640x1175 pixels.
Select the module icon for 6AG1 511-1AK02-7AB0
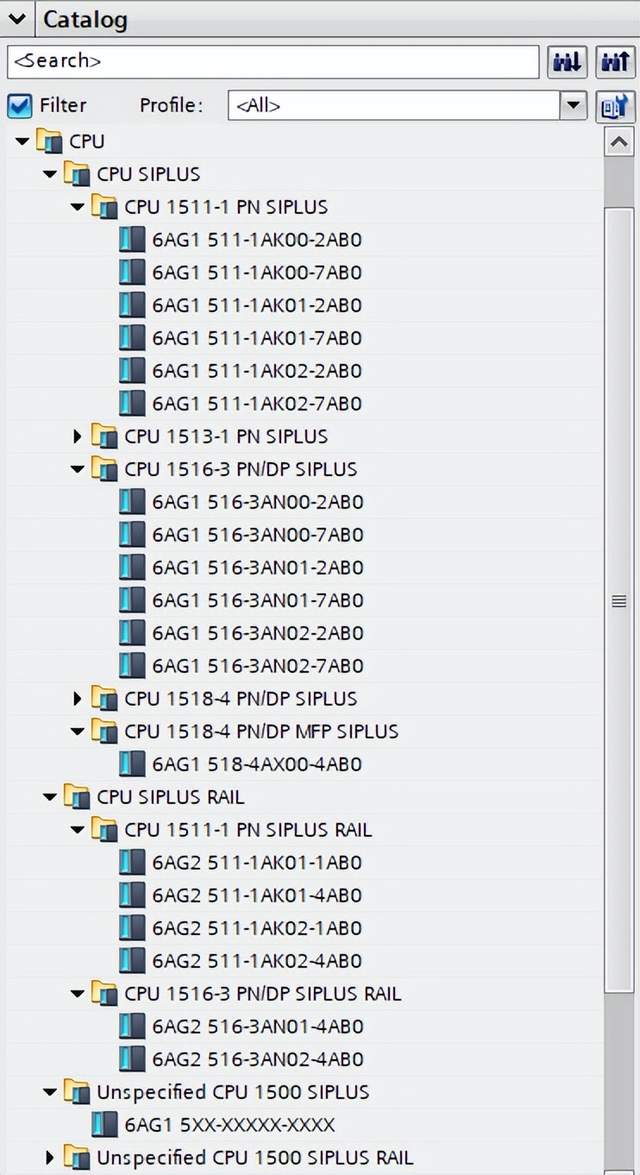coord(132,404)
